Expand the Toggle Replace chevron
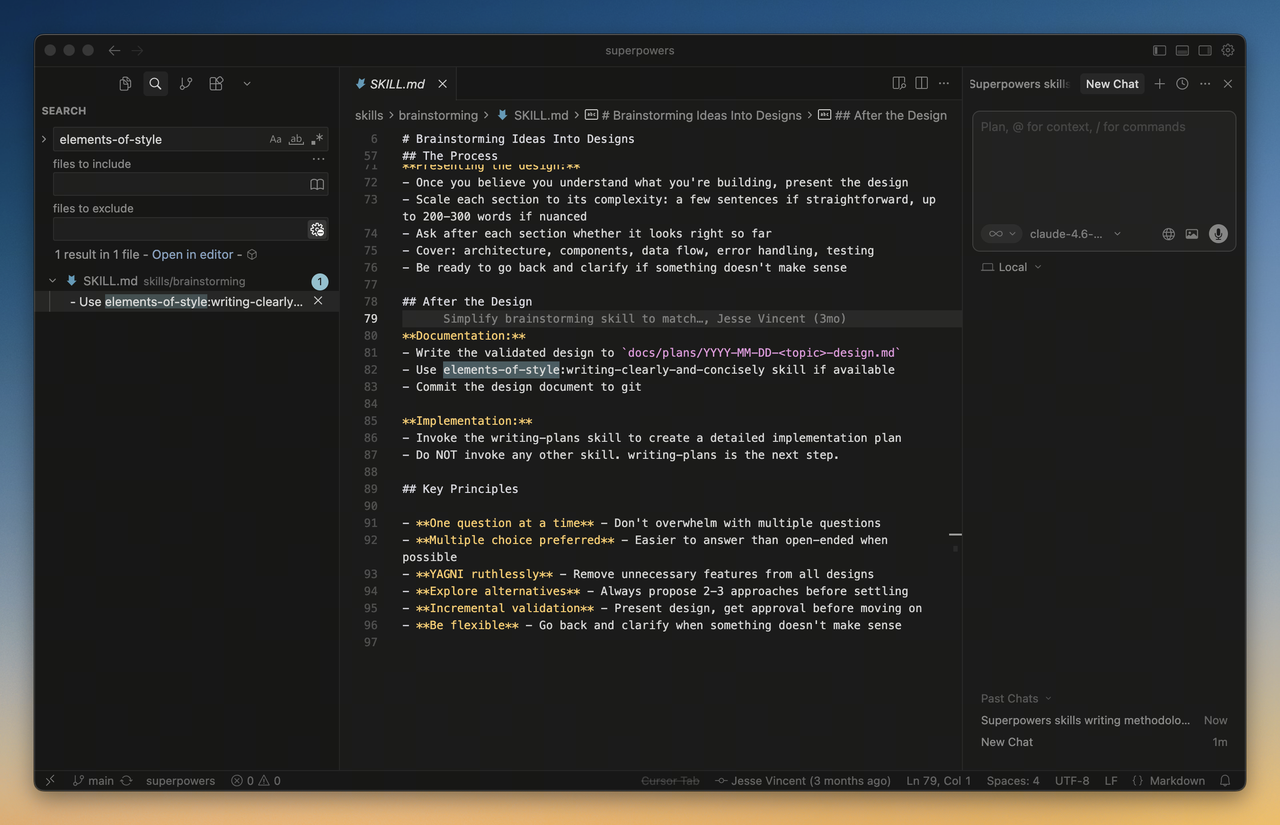1280x825 pixels. click(44, 139)
